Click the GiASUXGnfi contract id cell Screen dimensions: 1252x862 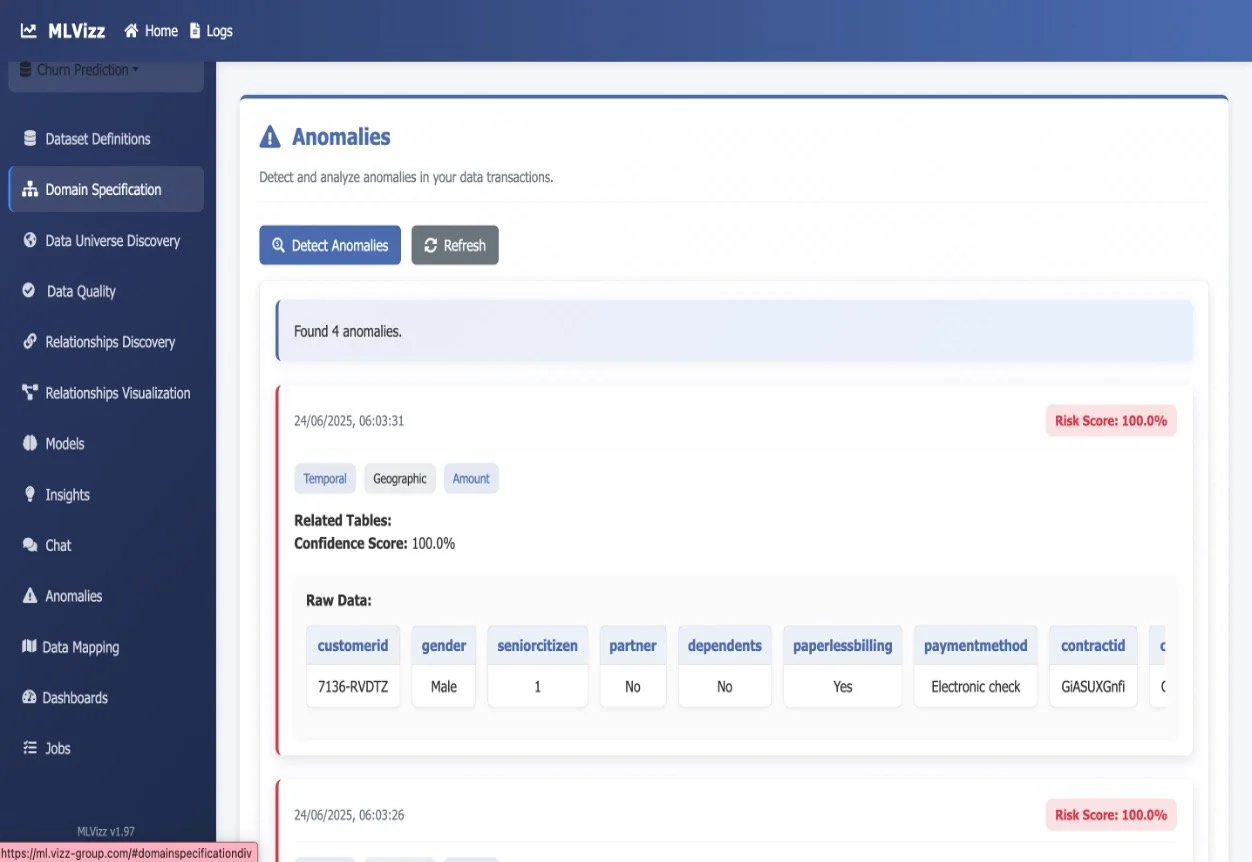1093,687
